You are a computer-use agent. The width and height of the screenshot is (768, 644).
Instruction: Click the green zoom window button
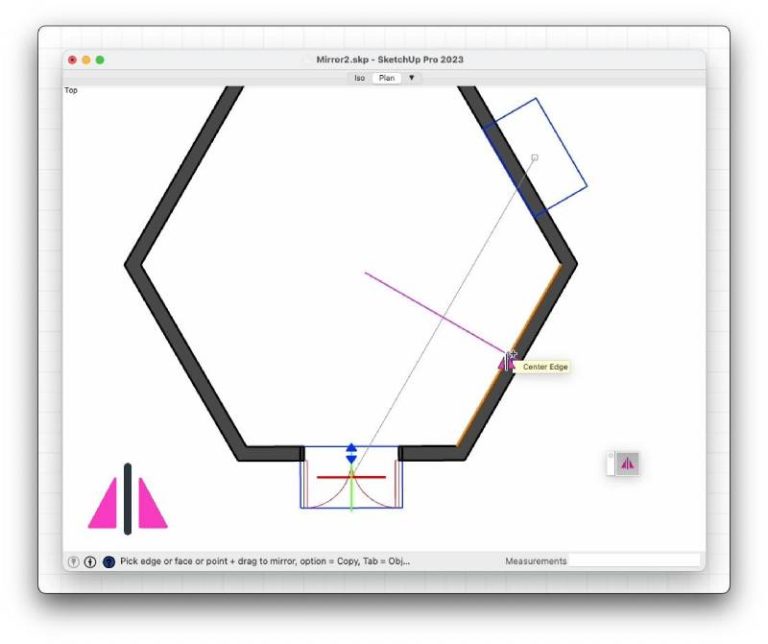[x=100, y=60]
